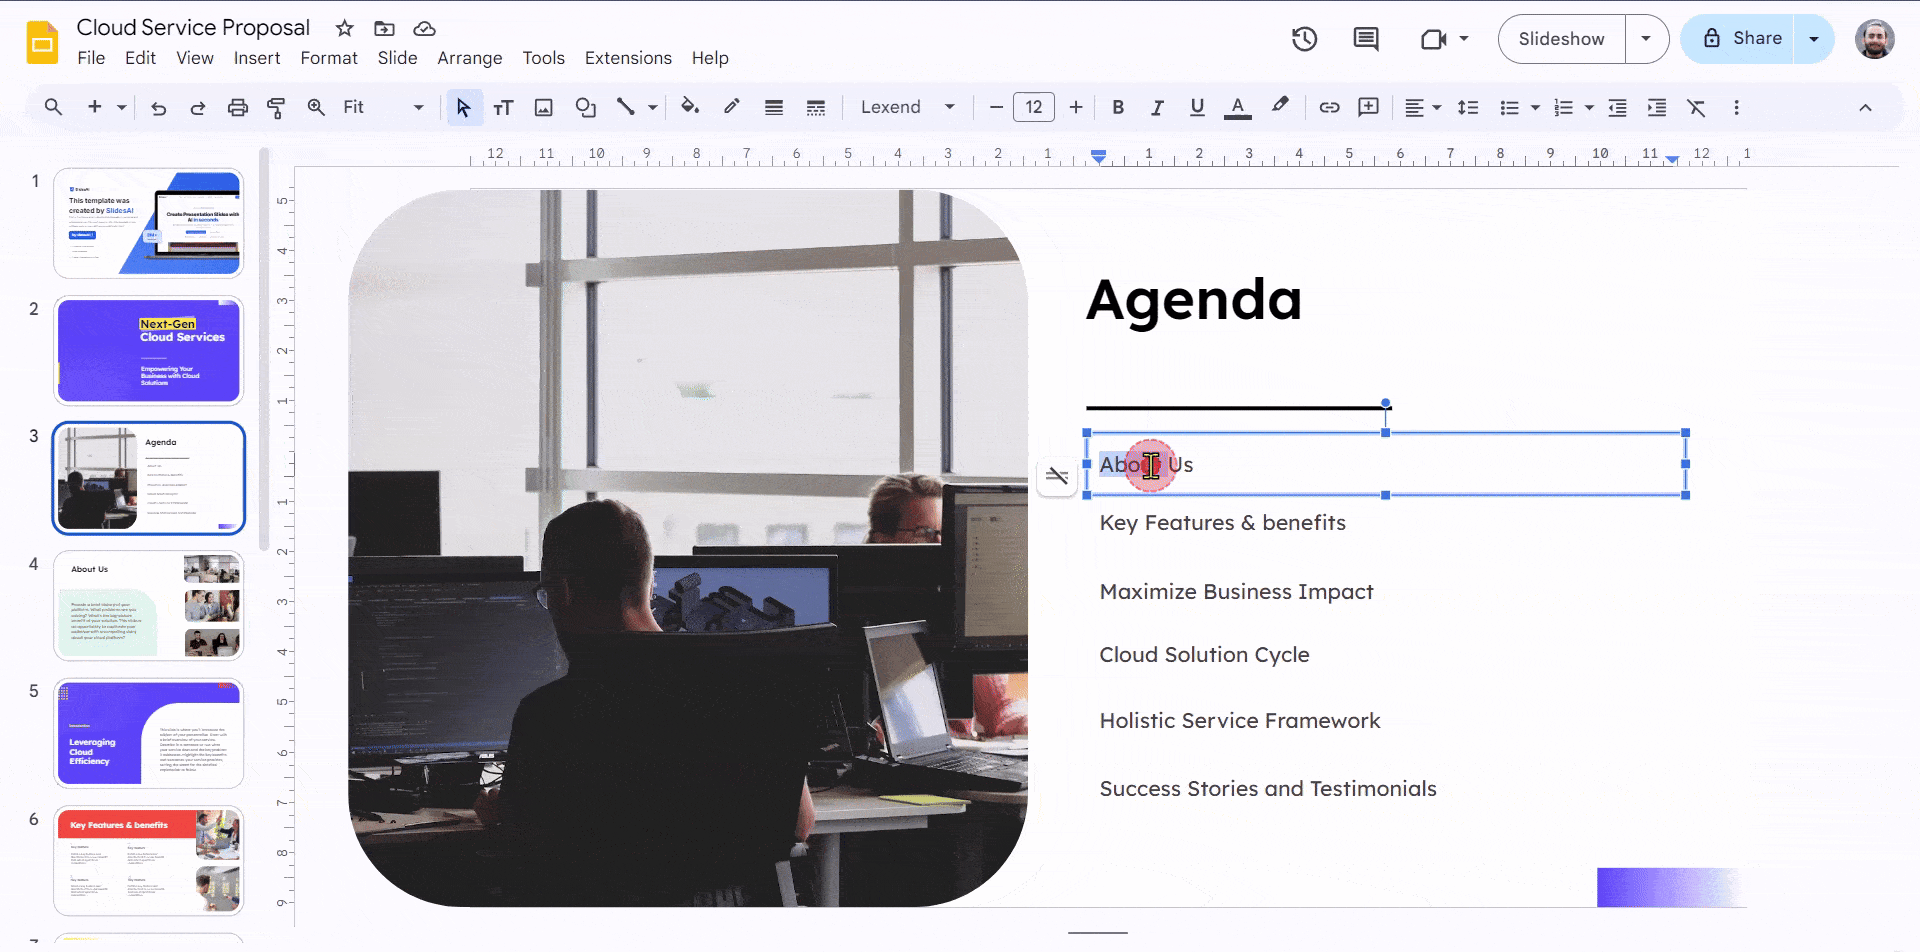
Task: Toggle underline formatting
Action: point(1196,107)
